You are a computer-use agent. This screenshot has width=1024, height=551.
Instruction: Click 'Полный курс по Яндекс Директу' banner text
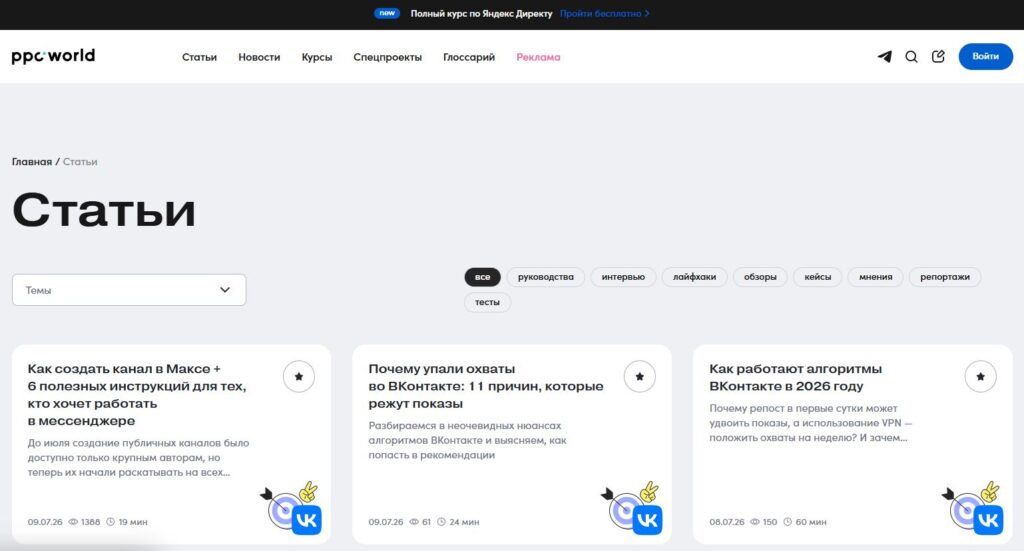click(x=481, y=14)
